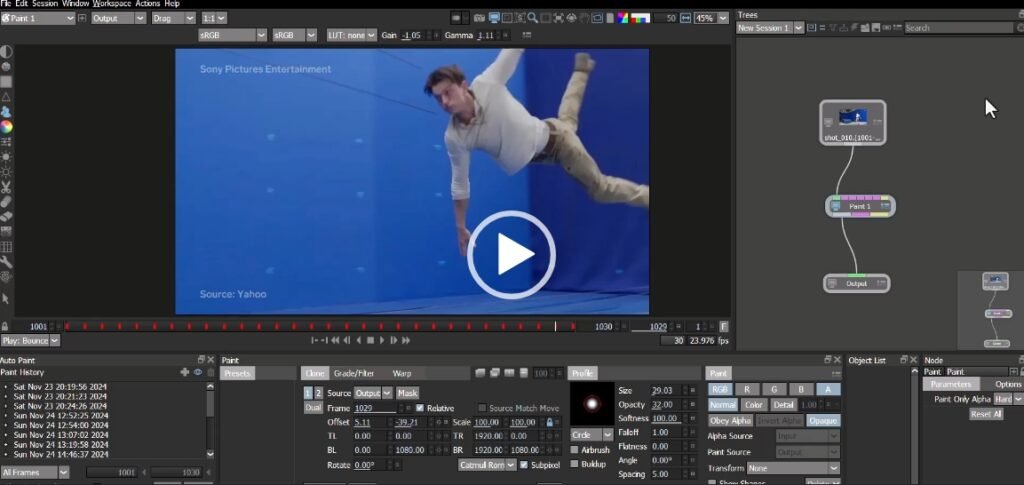Click the Detail mode button
Screen dimensions: 1024x485
[784, 405]
